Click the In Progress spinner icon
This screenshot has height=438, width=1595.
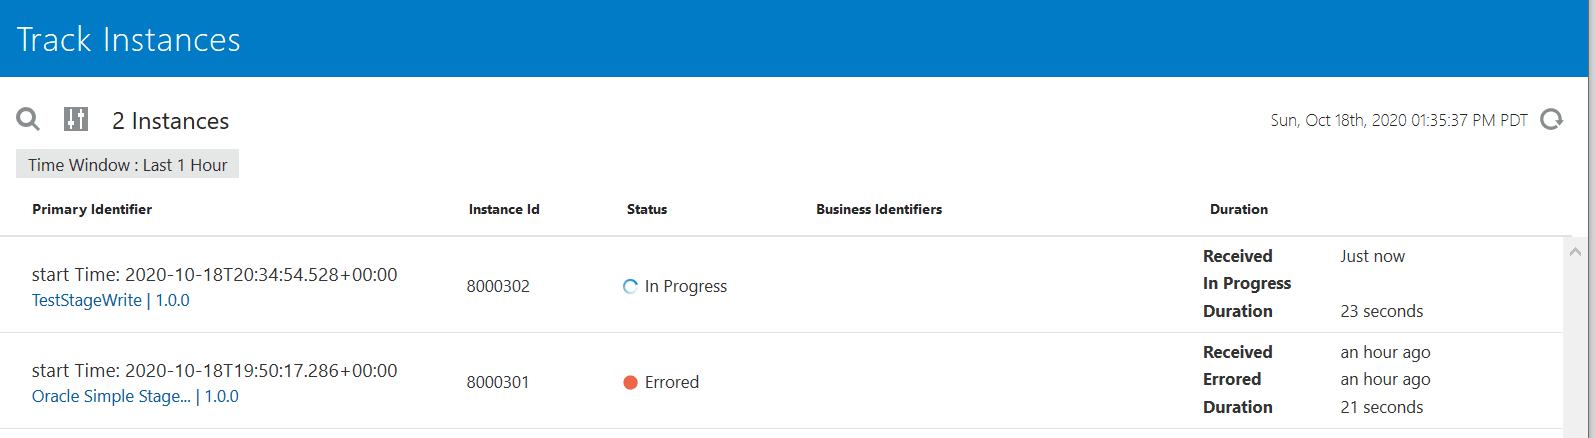[630, 287]
